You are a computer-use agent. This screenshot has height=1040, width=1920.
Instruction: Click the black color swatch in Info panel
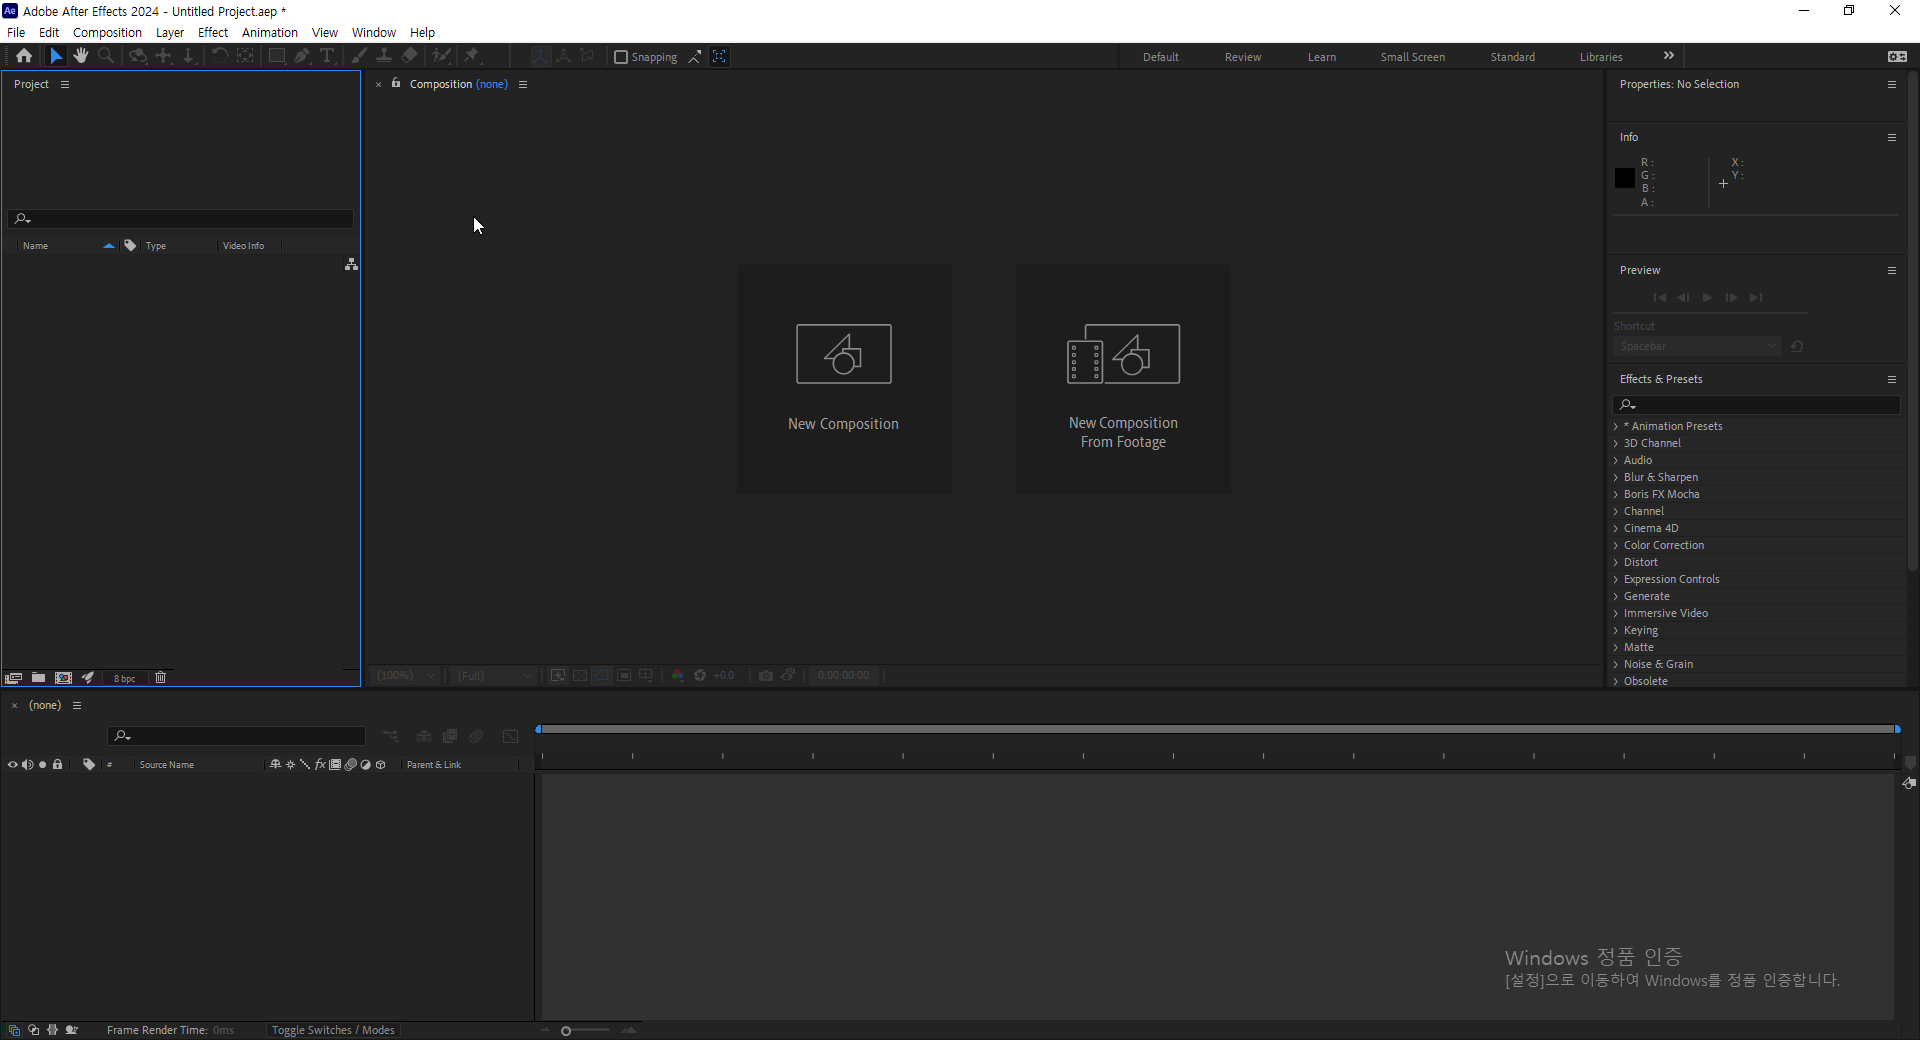[x=1625, y=178]
